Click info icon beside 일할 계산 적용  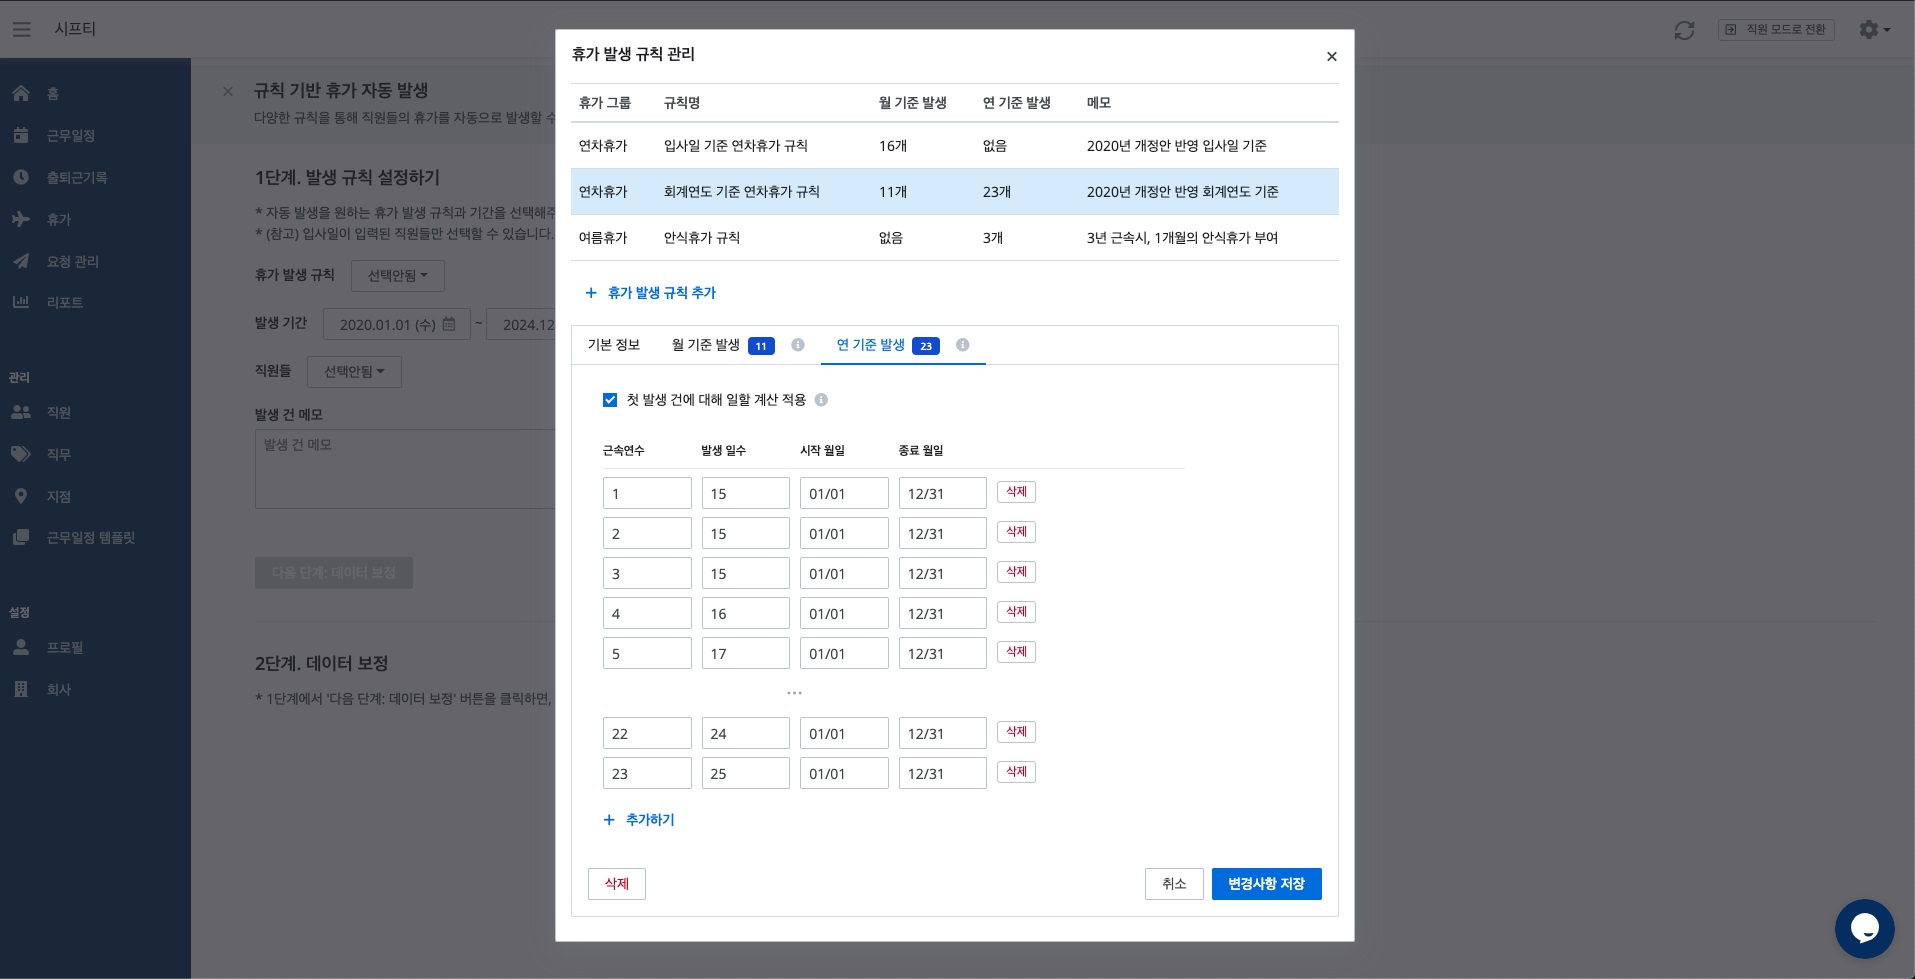coord(821,400)
